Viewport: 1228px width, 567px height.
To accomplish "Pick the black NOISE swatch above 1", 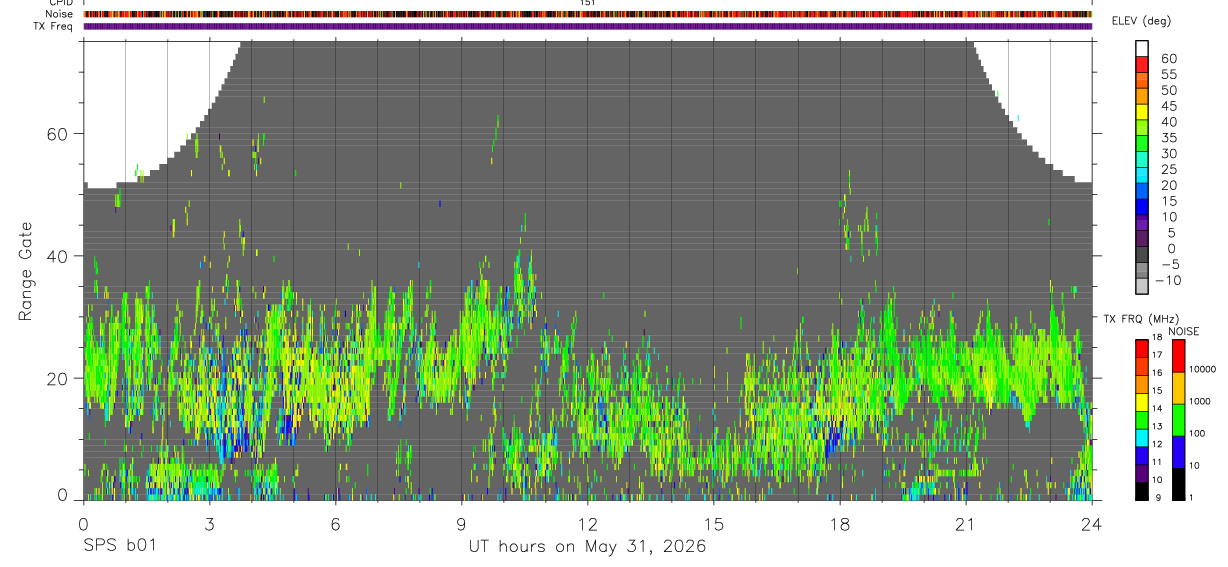I will pos(1178,484).
